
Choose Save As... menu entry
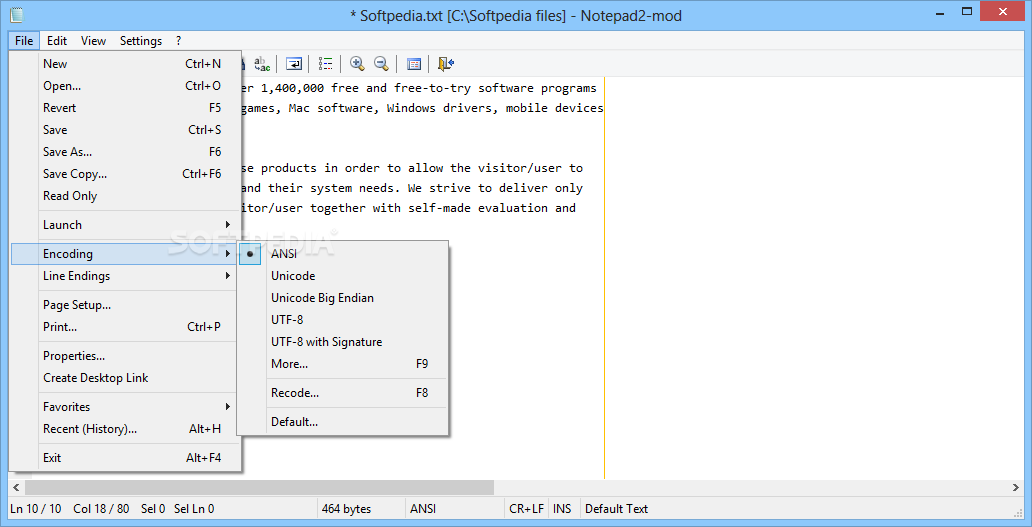pos(126,152)
